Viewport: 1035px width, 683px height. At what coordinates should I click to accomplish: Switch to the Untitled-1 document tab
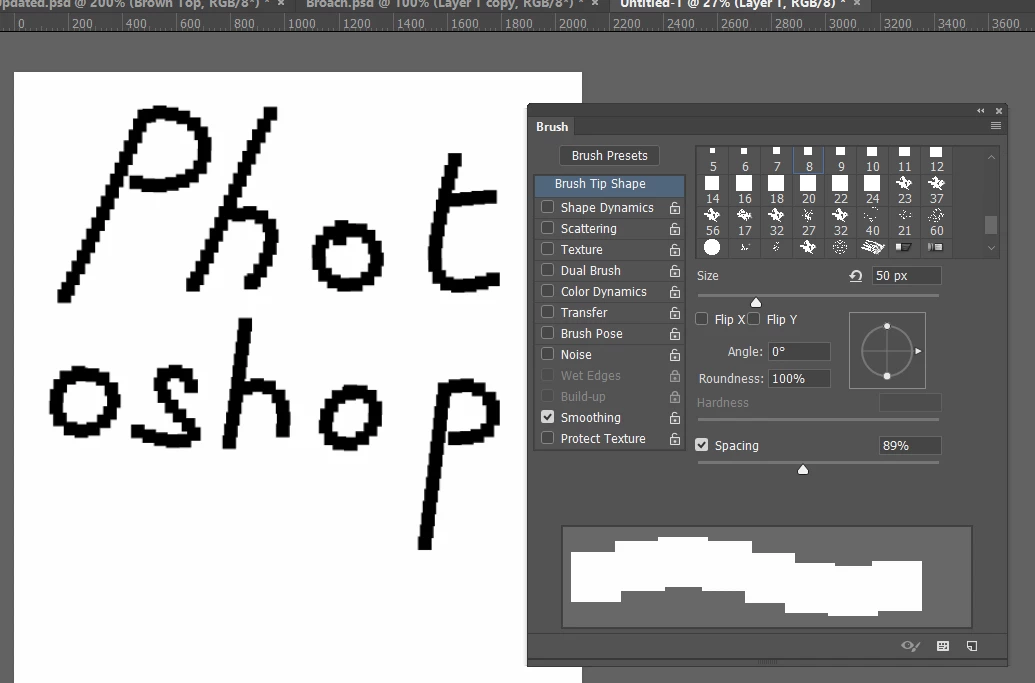coord(732,4)
